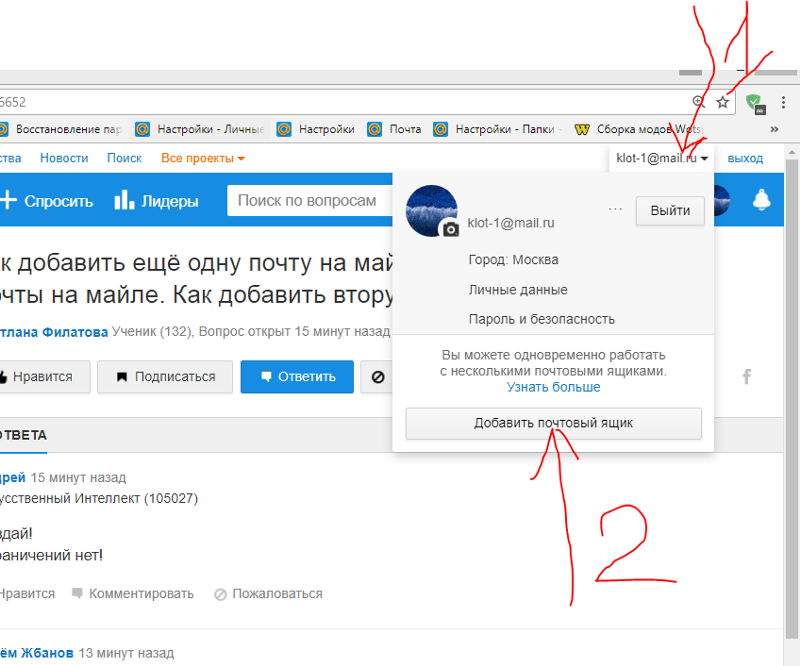Focus the Поиск по вопросам search field

310,201
